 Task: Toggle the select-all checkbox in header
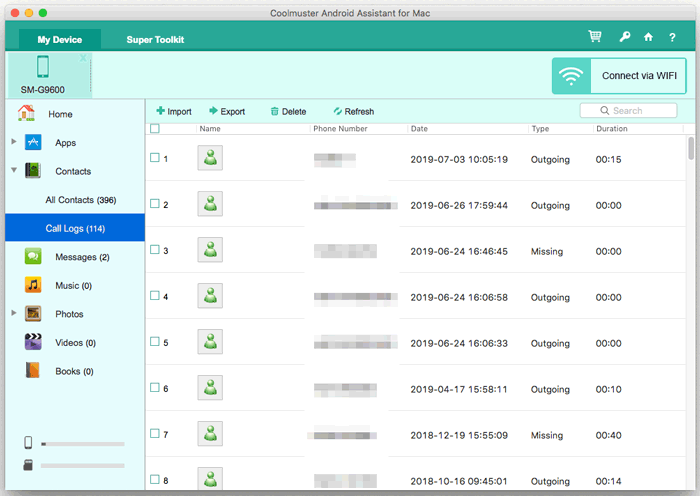155,129
